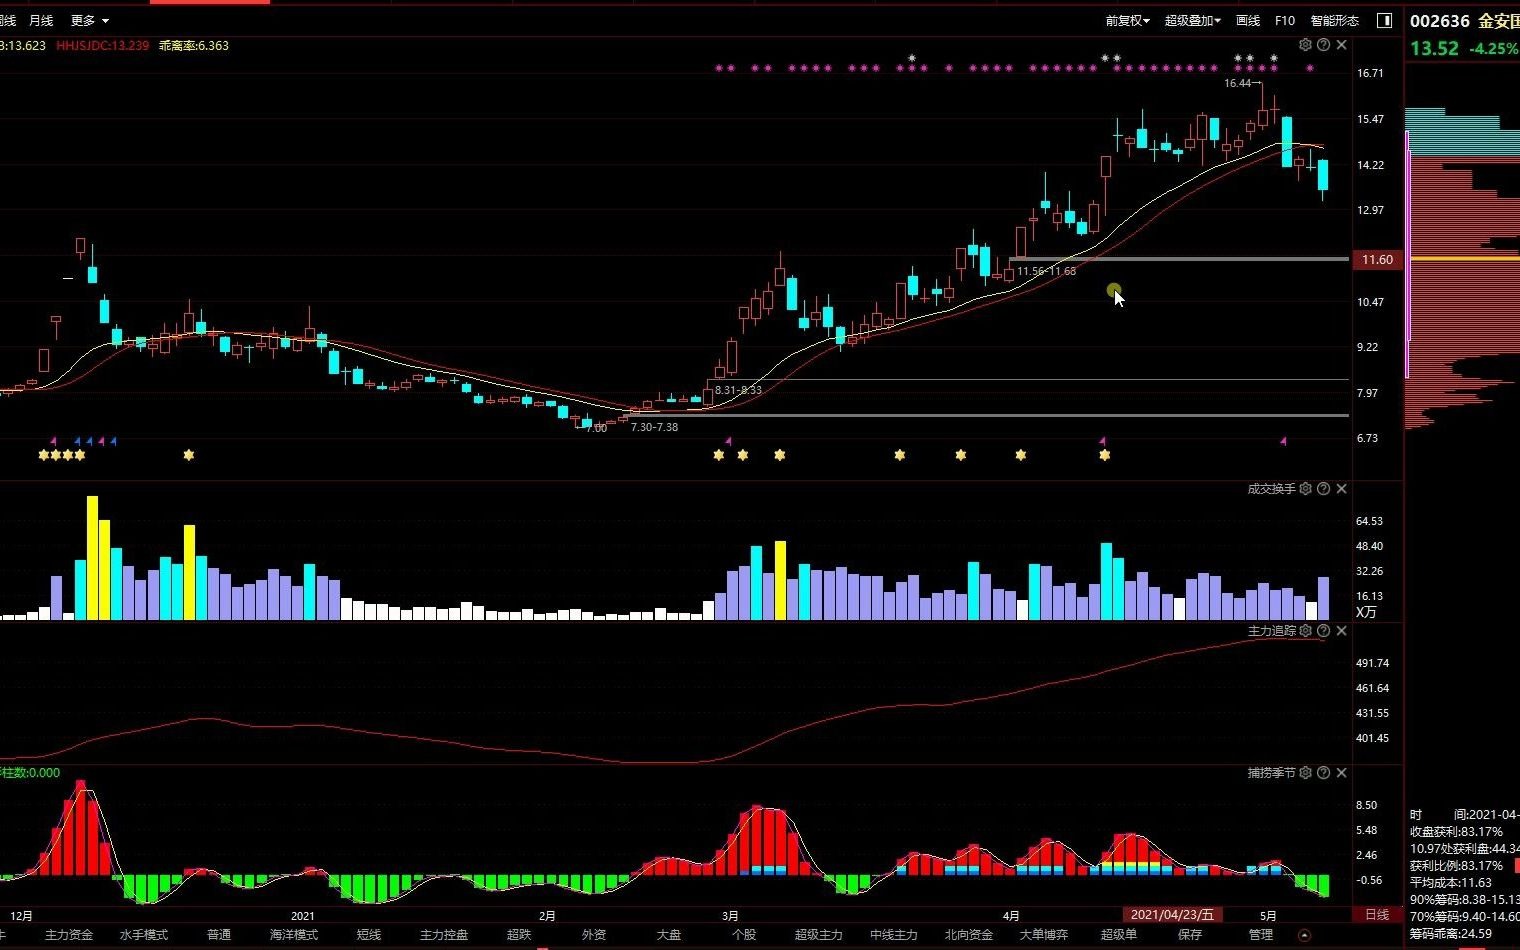Select 画线 drawing tool
Image resolution: width=1520 pixels, height=950 pixels.
tap(1248, 20)
